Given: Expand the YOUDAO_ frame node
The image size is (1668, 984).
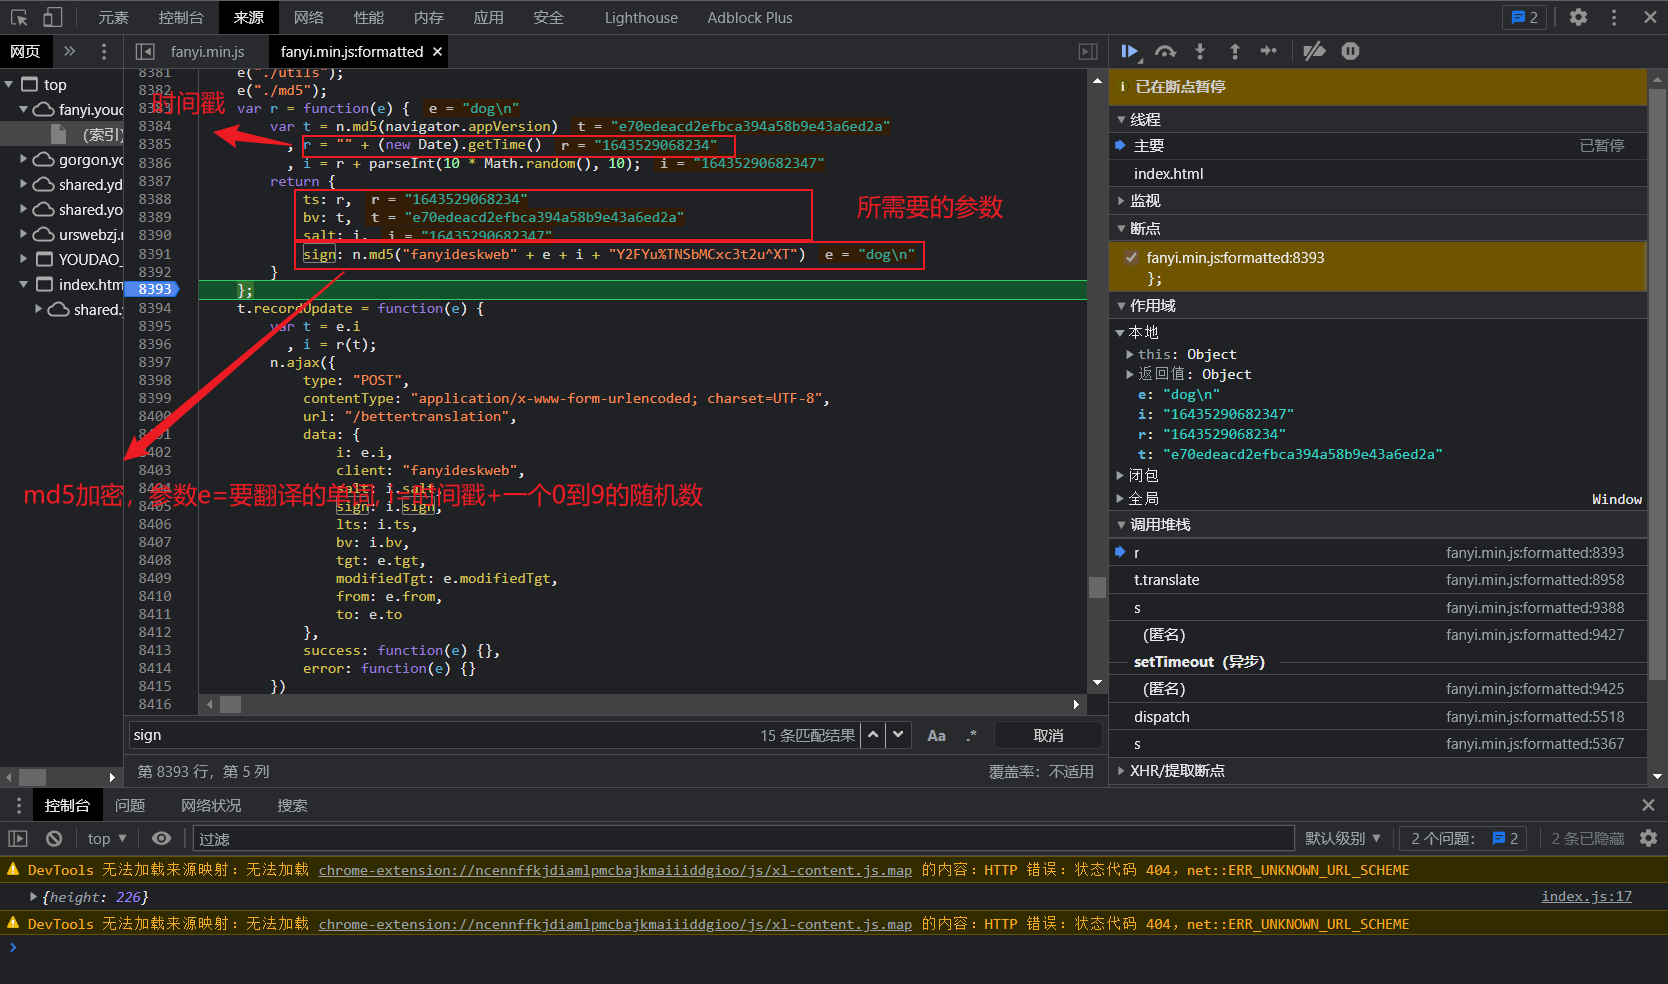Looking at the screenshot, I should [x=23, y=259].
